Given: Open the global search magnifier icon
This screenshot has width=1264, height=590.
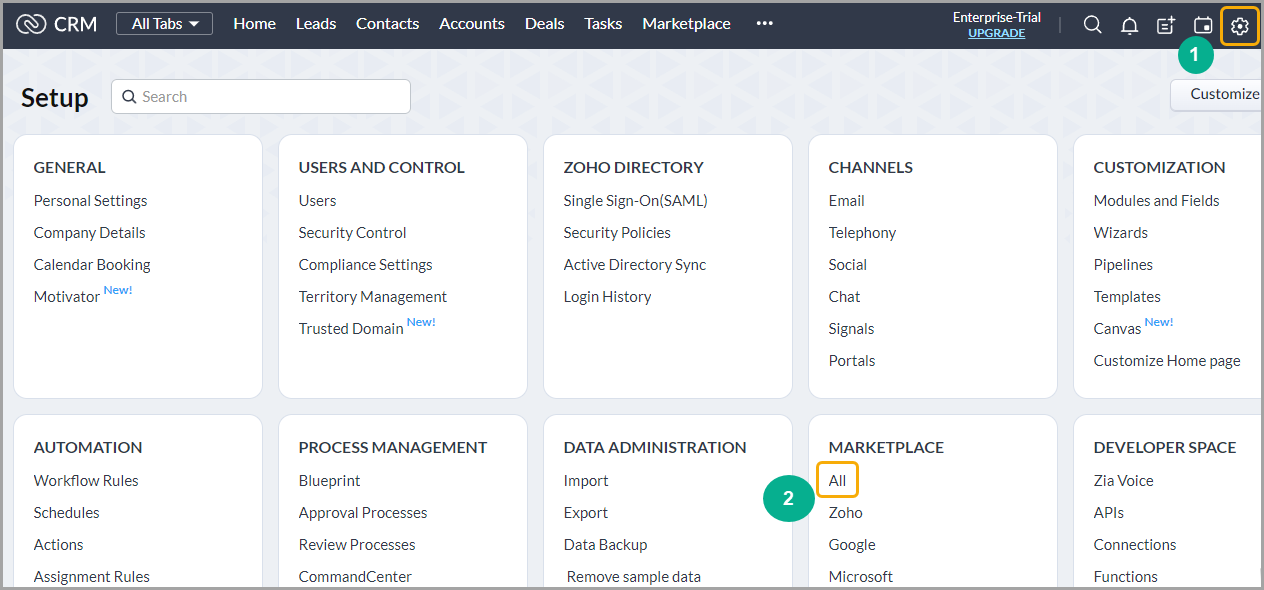Looking at the screenshot, I should (x=1093, y=25).
